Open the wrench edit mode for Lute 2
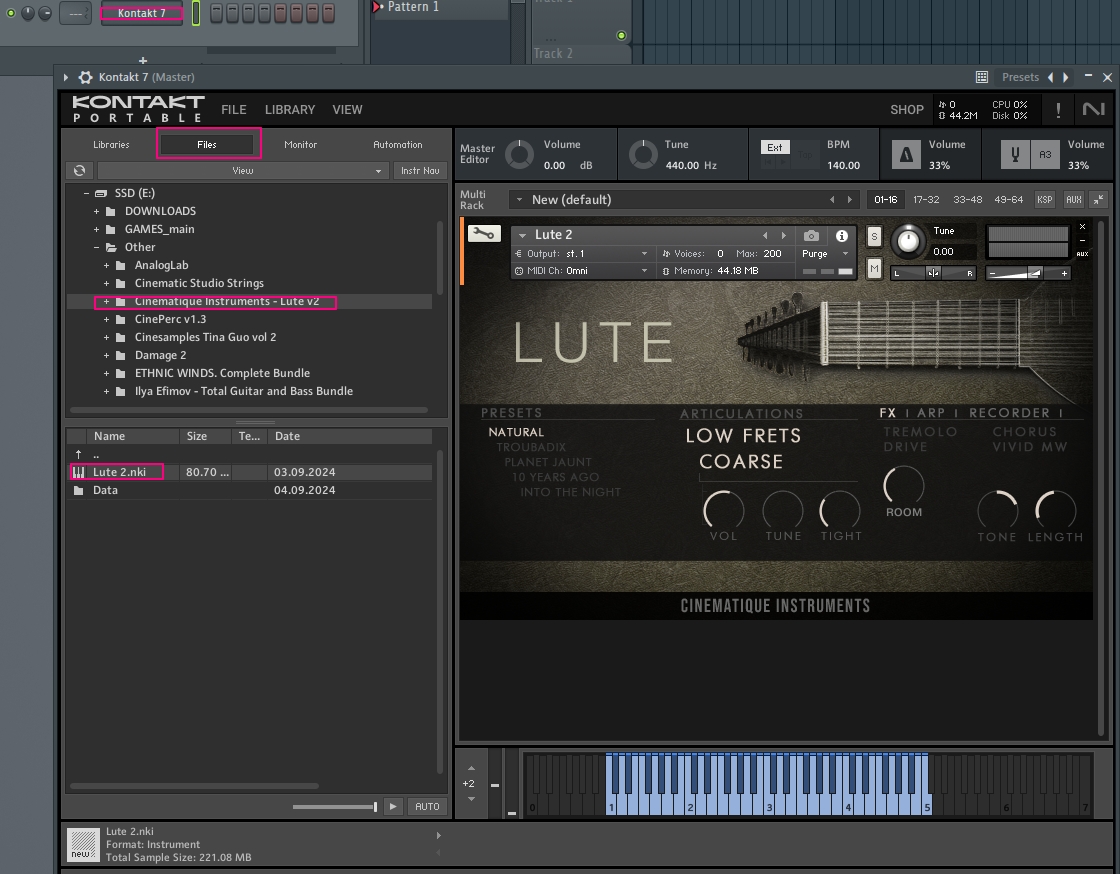1120x874 pixels. (x=484, y=234)
